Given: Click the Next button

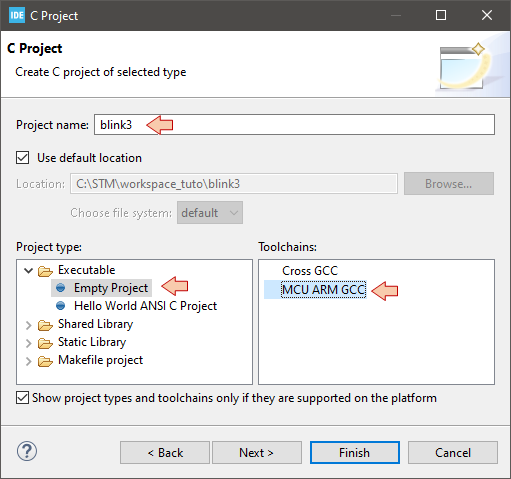Looking at the screenshot, I should coord(257,453).
